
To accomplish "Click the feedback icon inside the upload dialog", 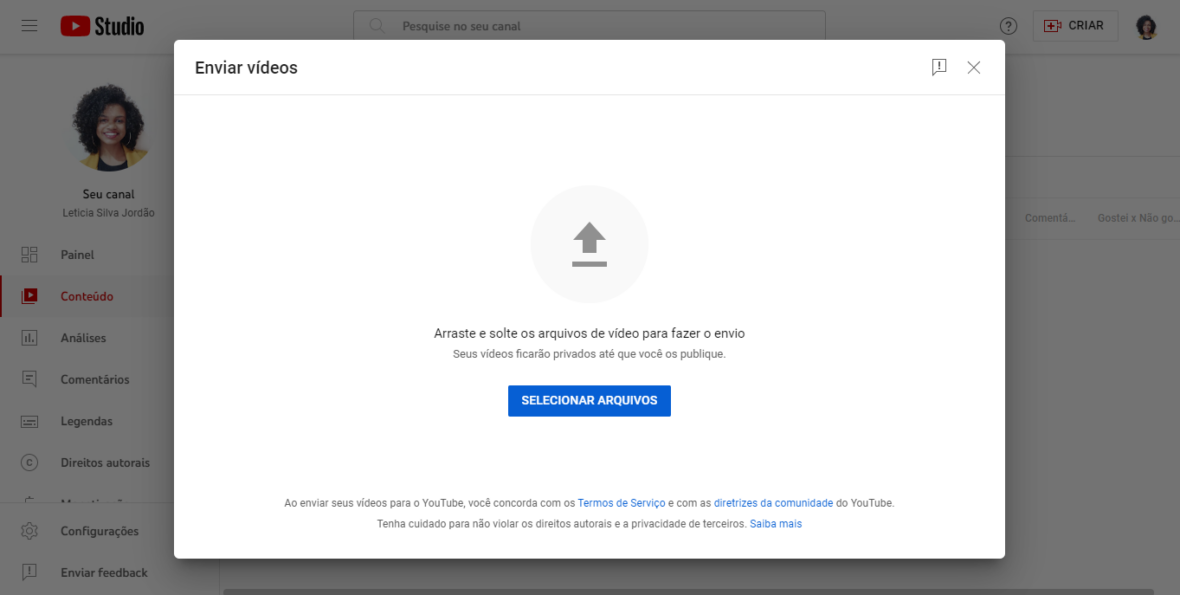I will click(938, 67).
